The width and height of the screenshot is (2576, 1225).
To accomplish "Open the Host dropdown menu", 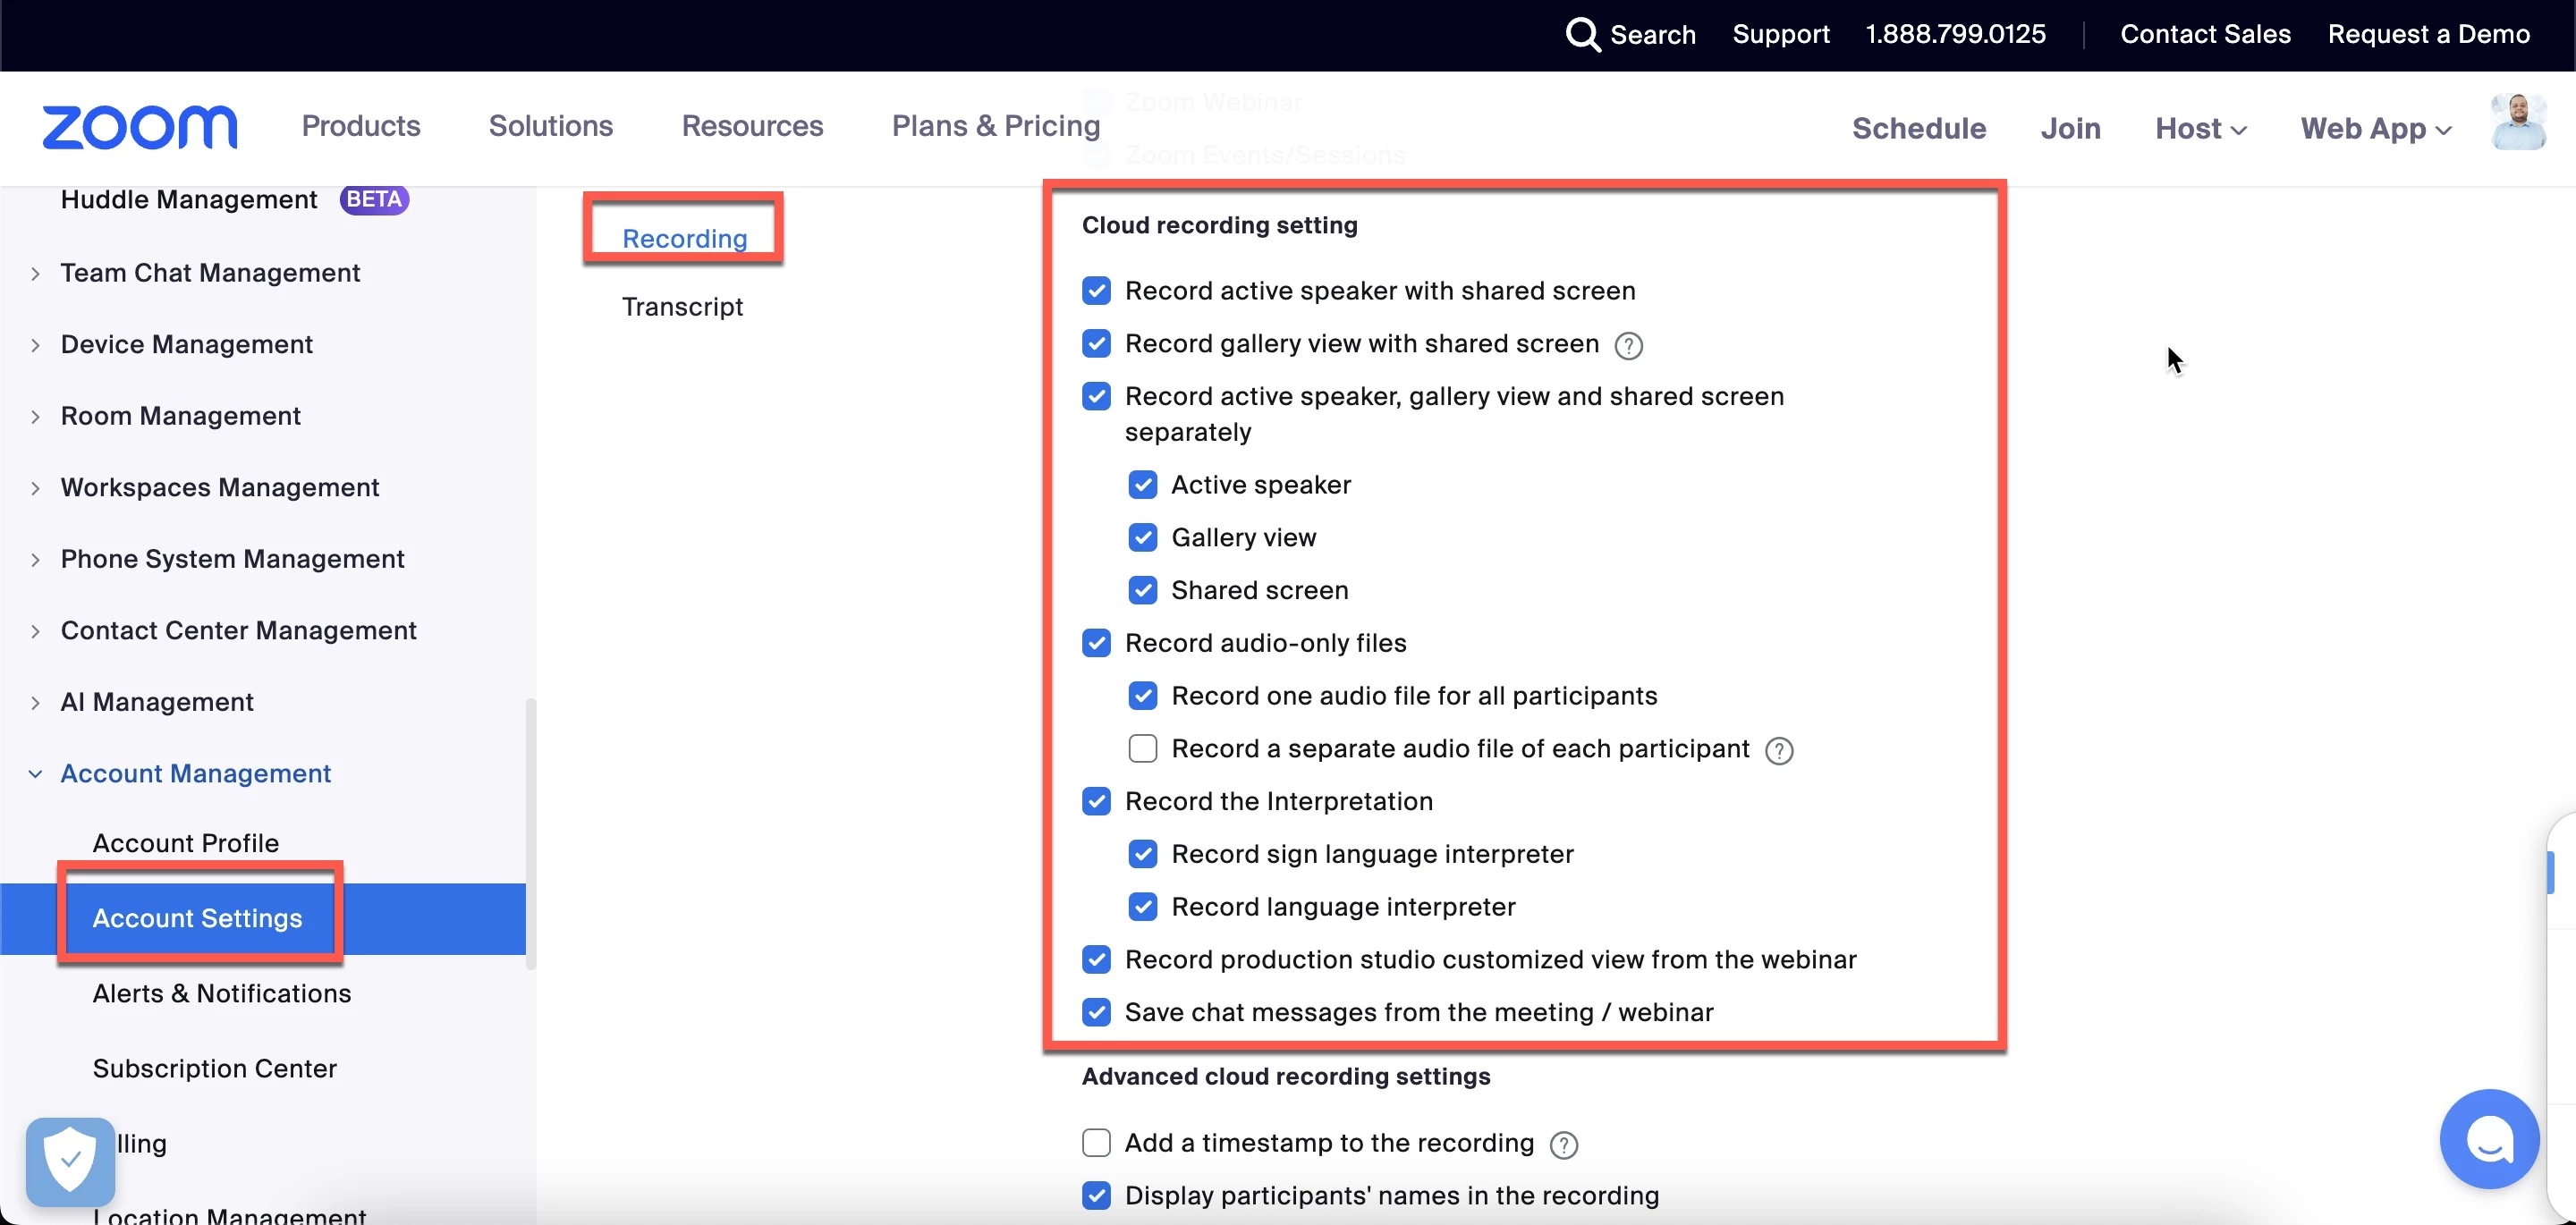I will point(2200,129).
